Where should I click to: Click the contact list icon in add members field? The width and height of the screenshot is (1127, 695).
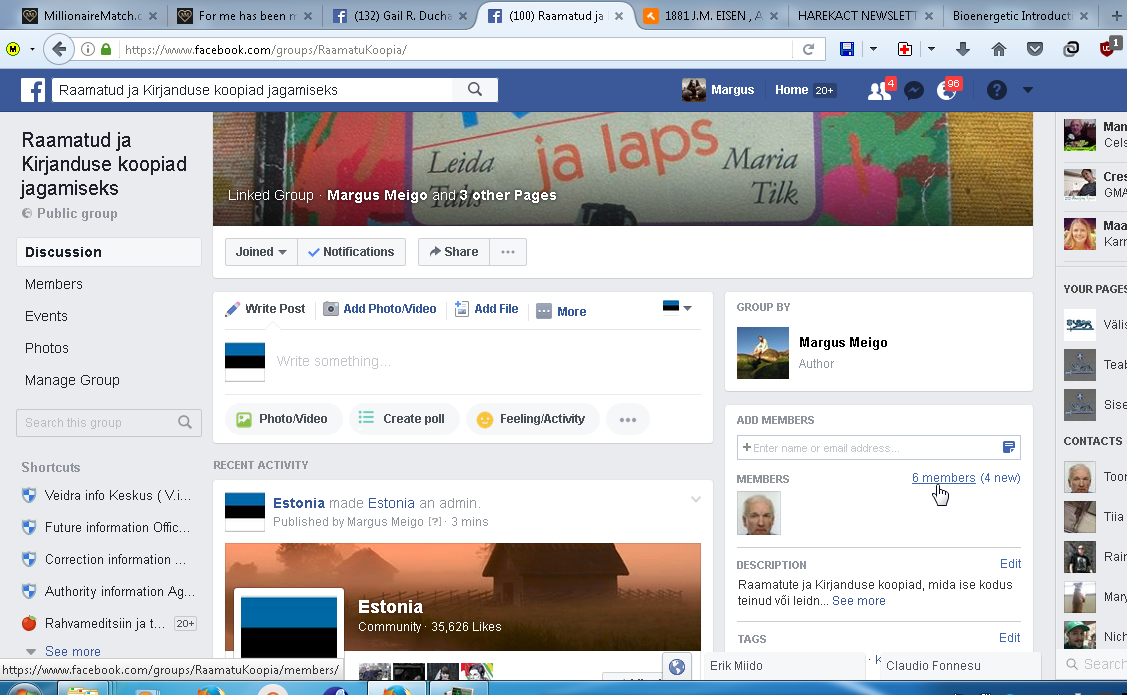[x=1009, y=448]
